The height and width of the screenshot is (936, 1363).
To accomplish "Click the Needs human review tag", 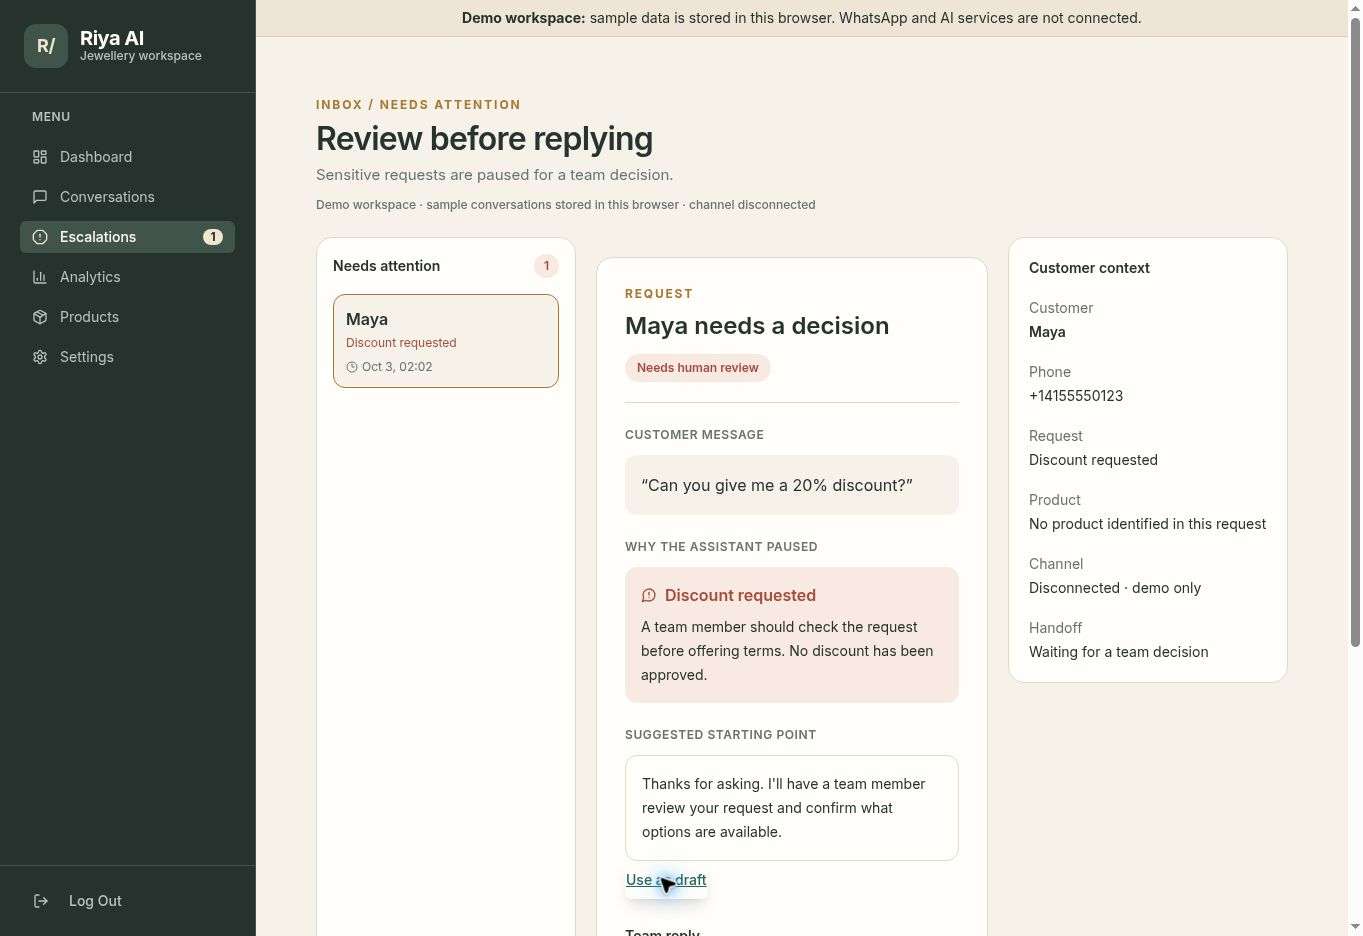I will click(x=698, y=368).
